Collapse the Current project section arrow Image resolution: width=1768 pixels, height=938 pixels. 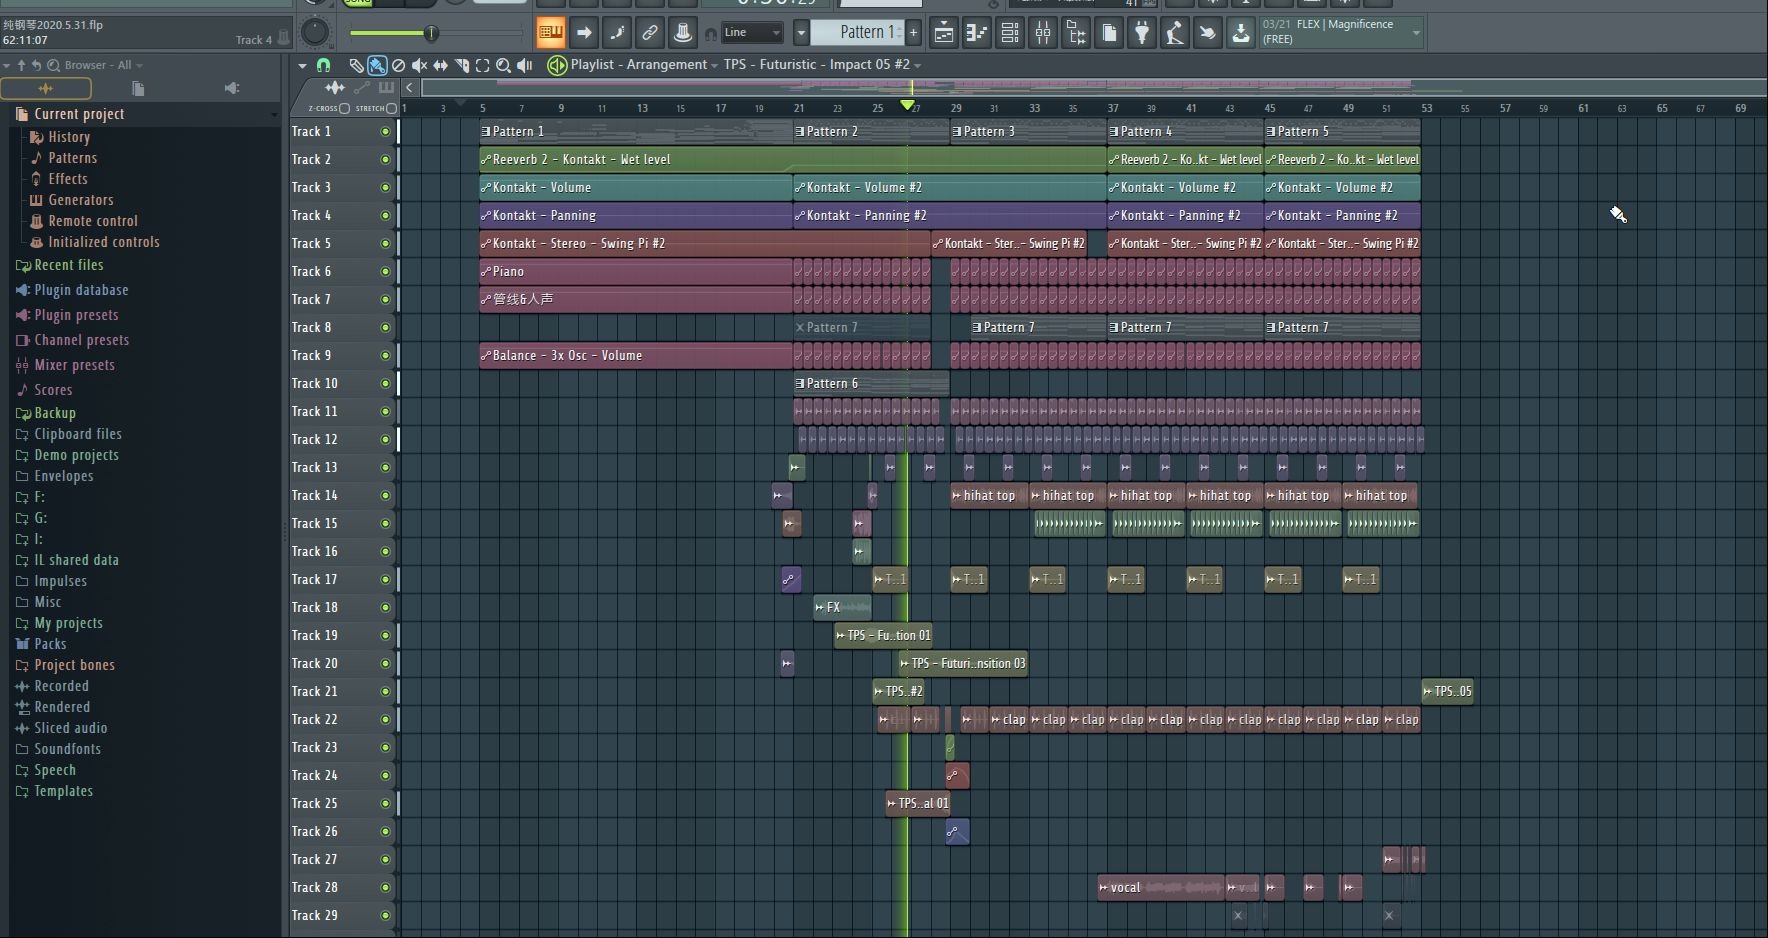click(273, 114)
